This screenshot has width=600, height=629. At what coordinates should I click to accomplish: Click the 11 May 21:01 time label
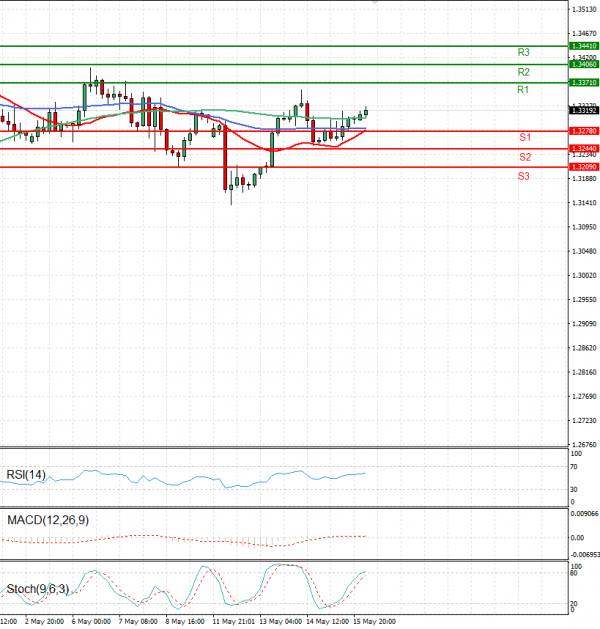(x=233, y=621)
